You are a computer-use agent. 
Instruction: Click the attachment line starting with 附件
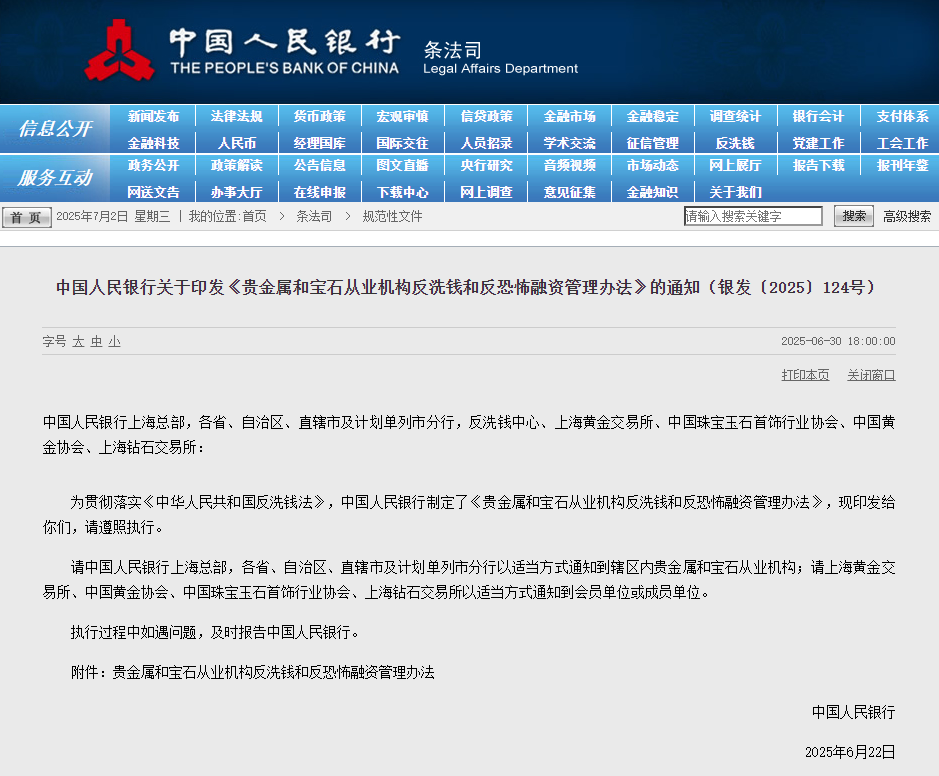[x=252, y=672]
